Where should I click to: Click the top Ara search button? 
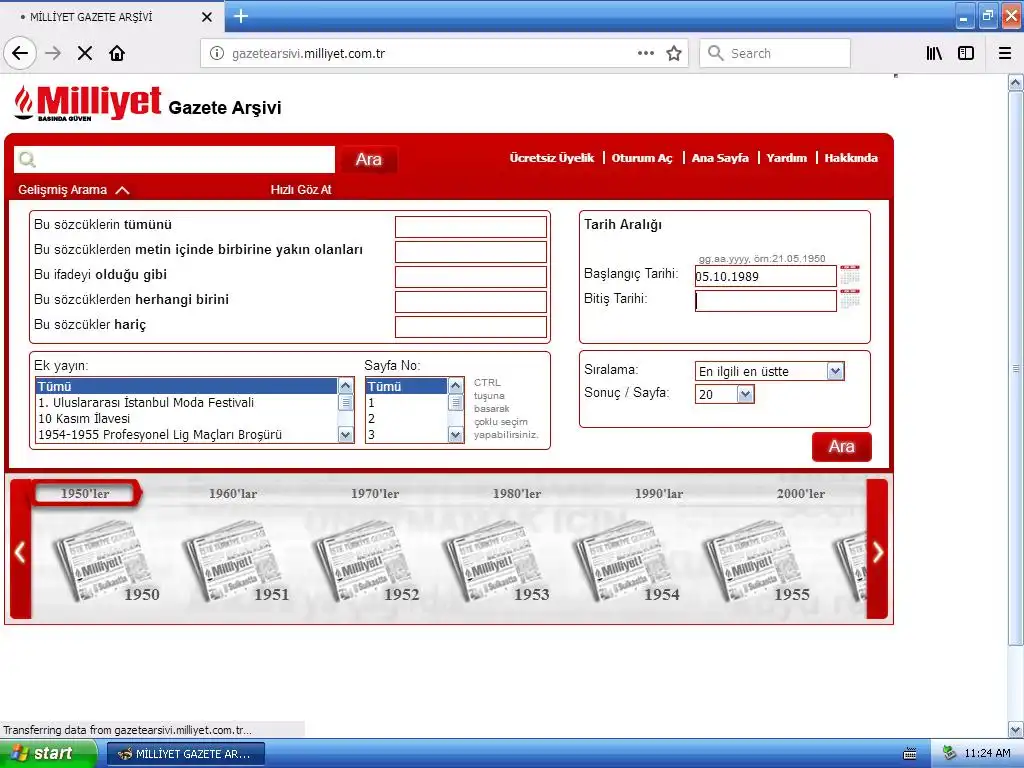coord(369,159)
